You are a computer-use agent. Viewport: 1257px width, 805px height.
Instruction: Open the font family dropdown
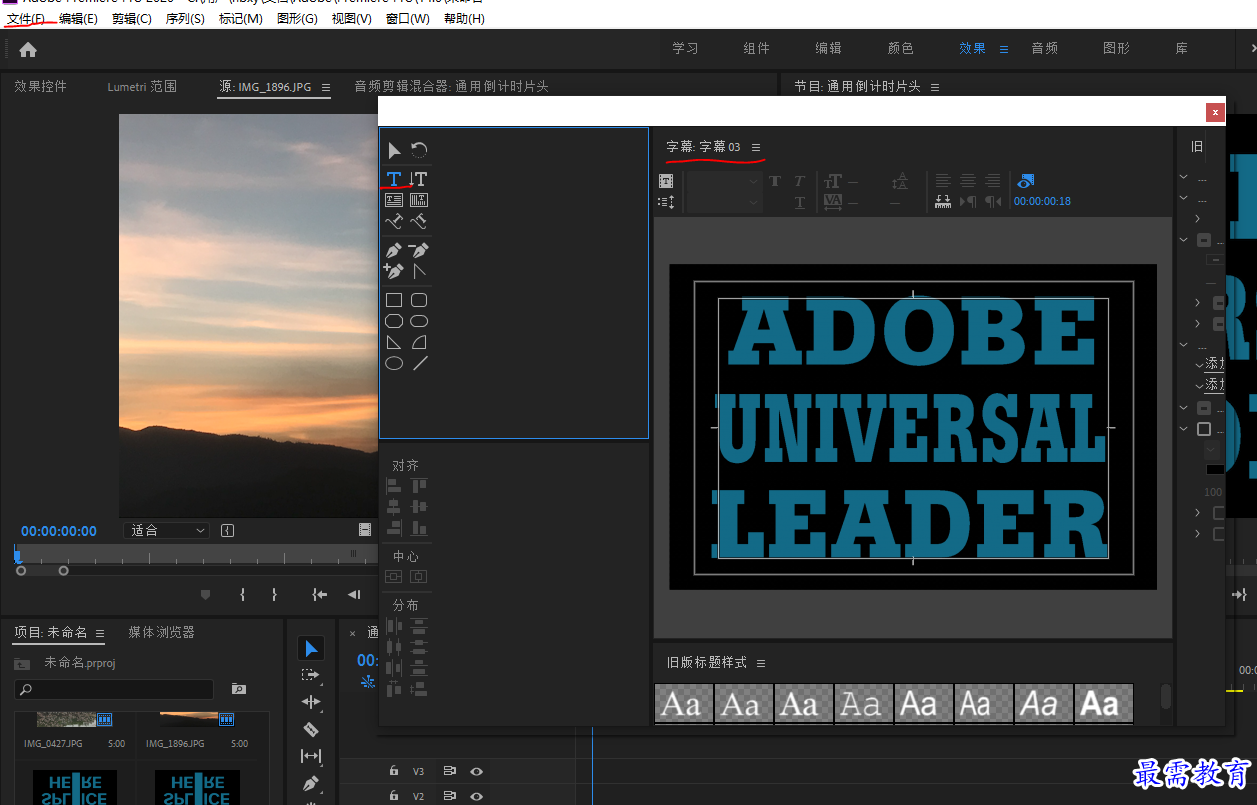click(x=725, y=181)
